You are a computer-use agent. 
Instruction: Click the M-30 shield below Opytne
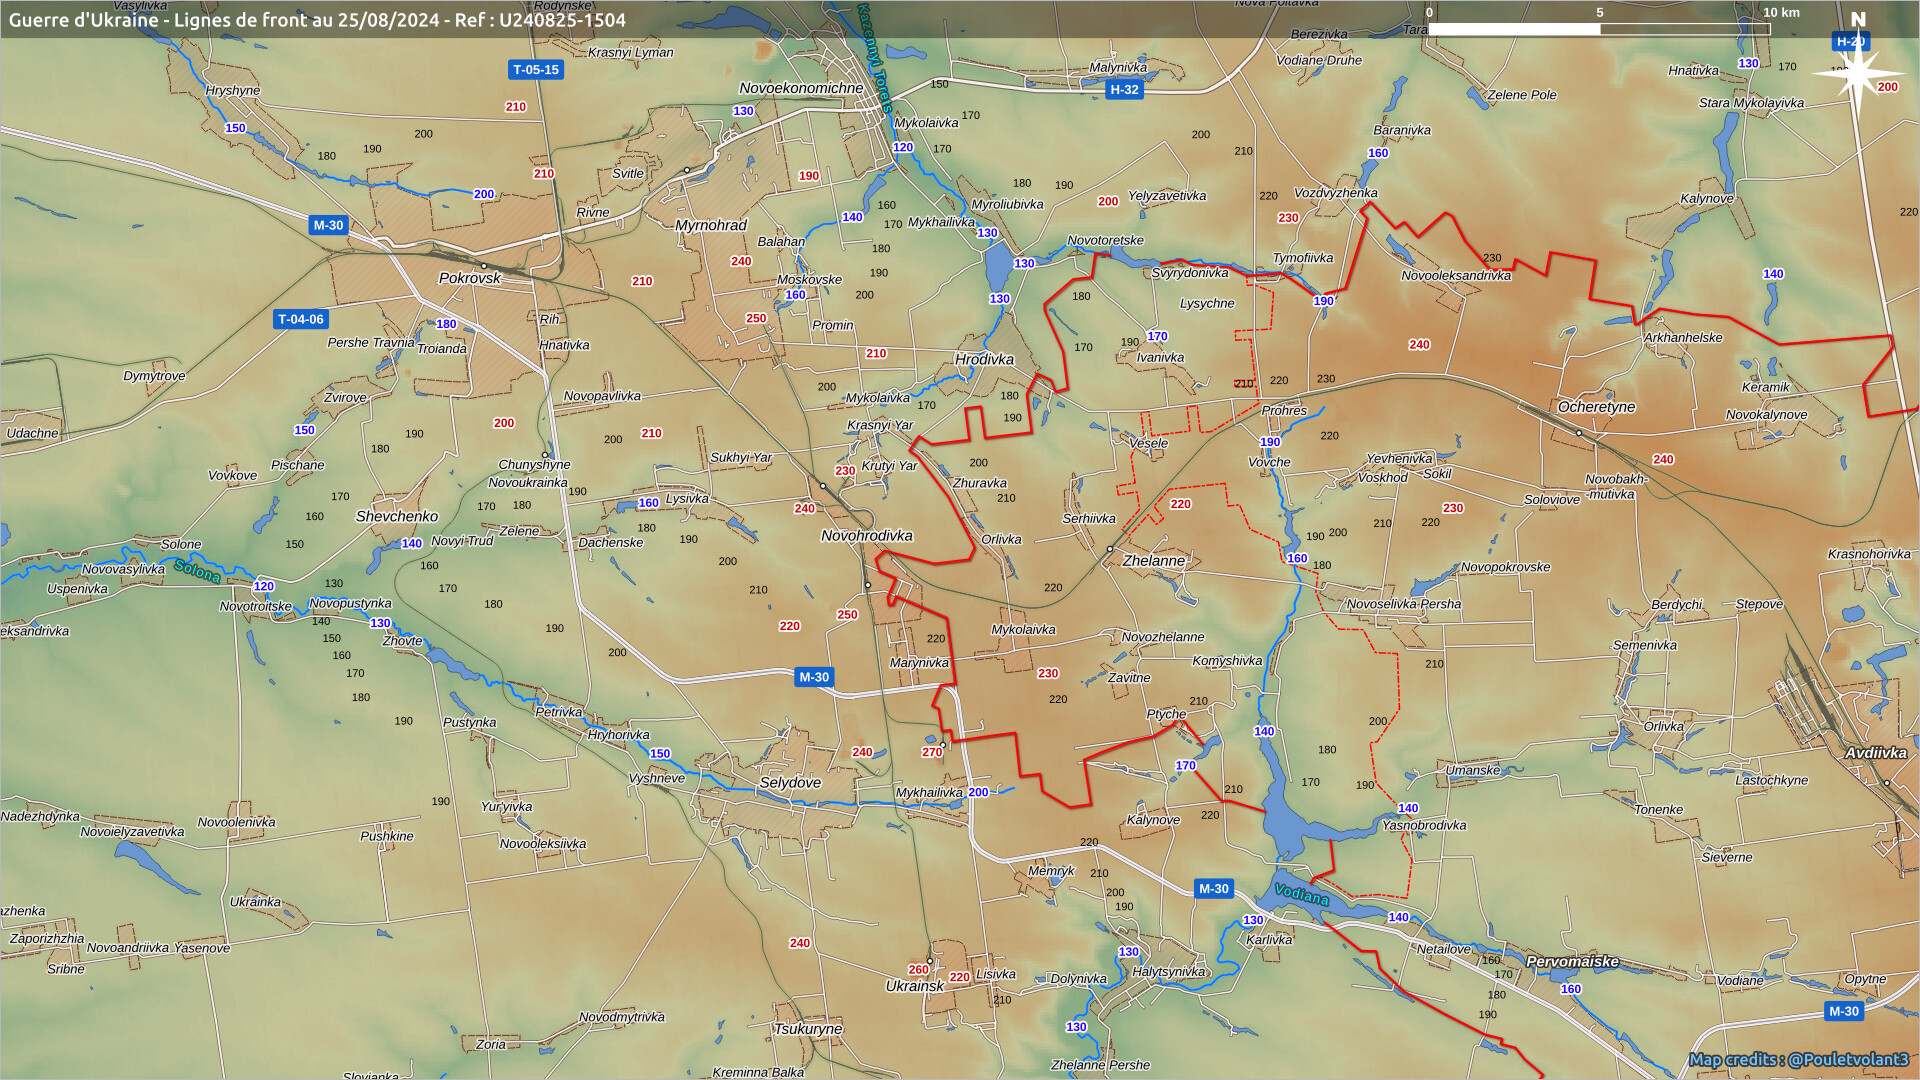pos(1843,1012)
